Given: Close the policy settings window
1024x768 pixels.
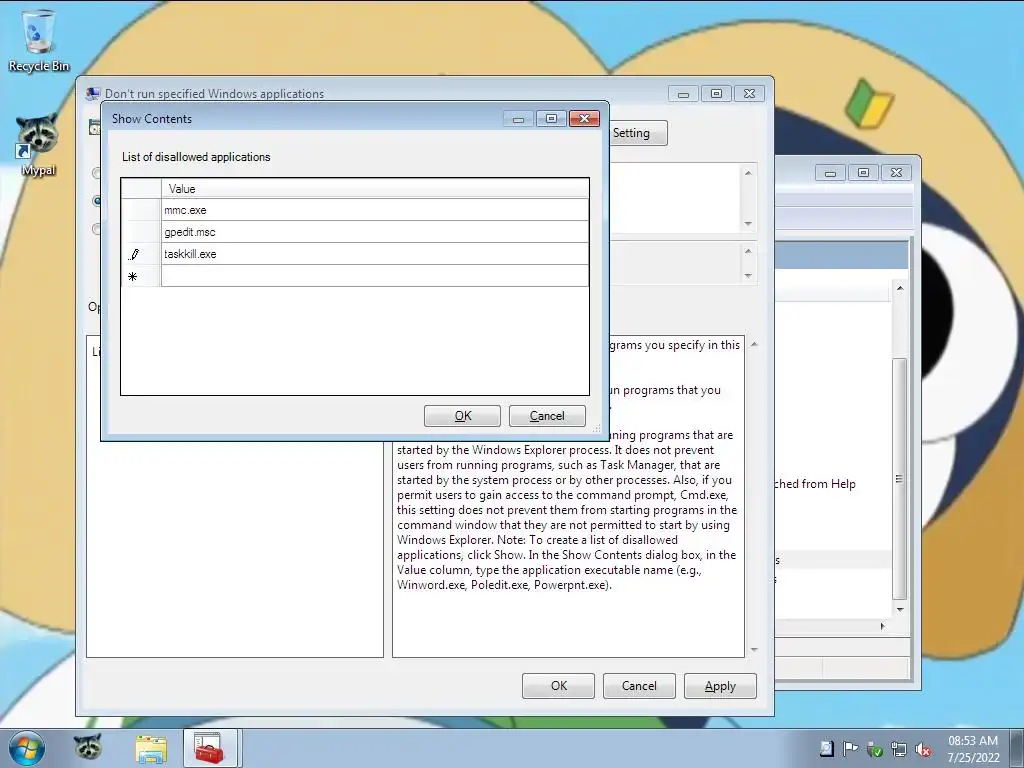Looking at the screenshot, I should [749, 94].
